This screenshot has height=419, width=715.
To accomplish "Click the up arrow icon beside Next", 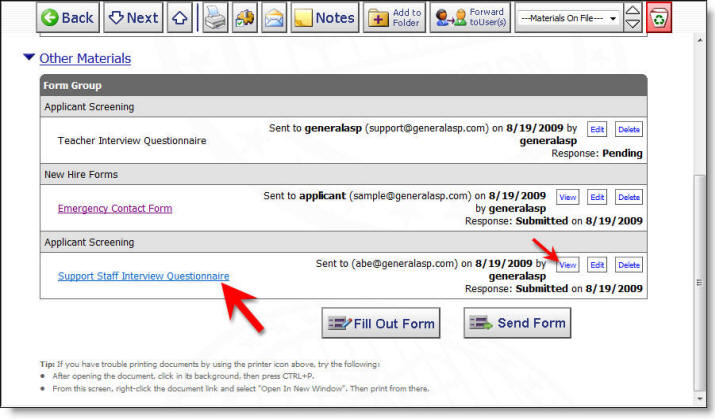I will pos(180,17).
